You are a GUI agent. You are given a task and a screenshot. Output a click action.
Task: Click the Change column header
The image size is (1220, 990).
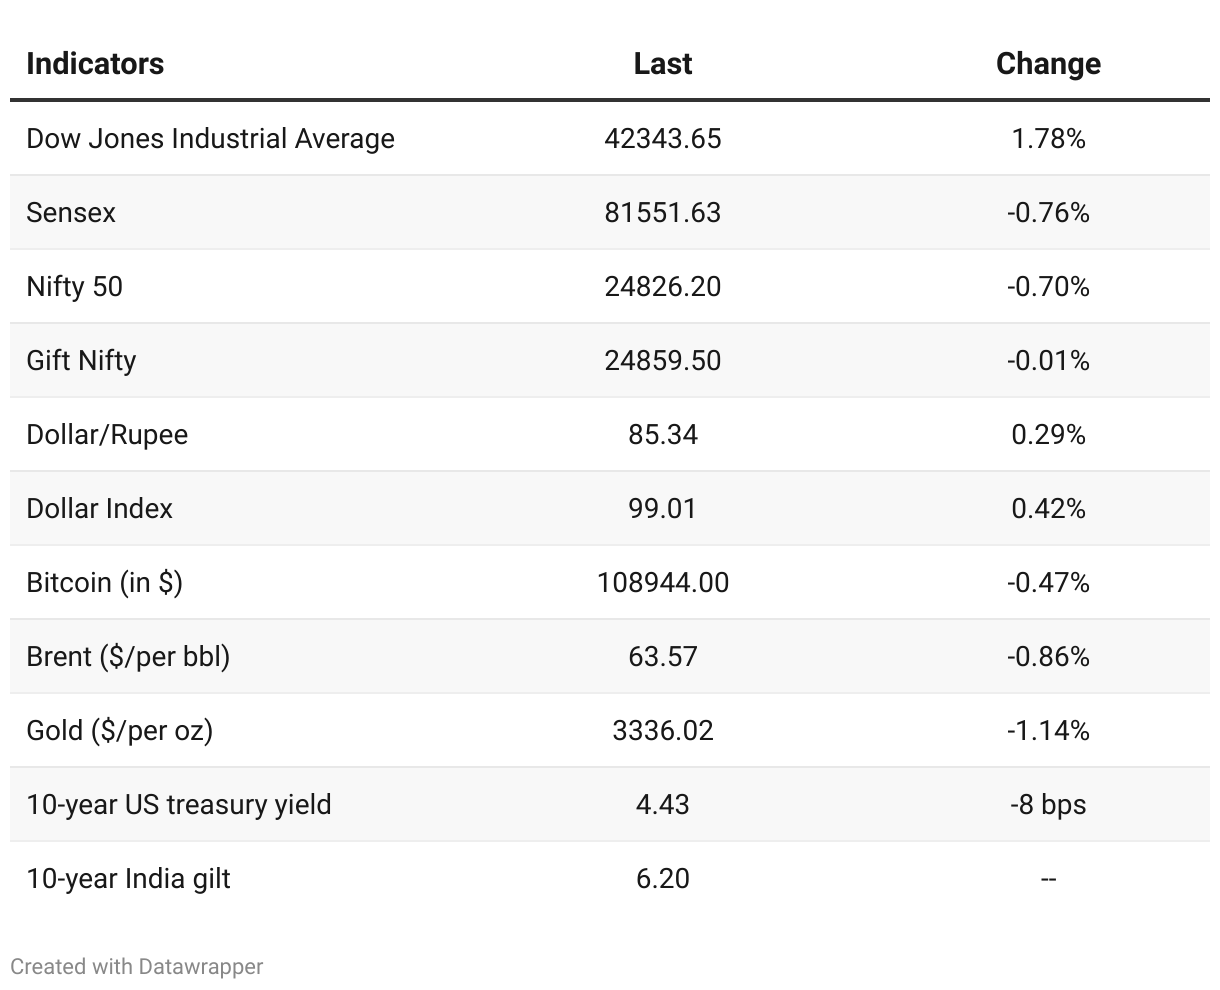pos(1048,64)
